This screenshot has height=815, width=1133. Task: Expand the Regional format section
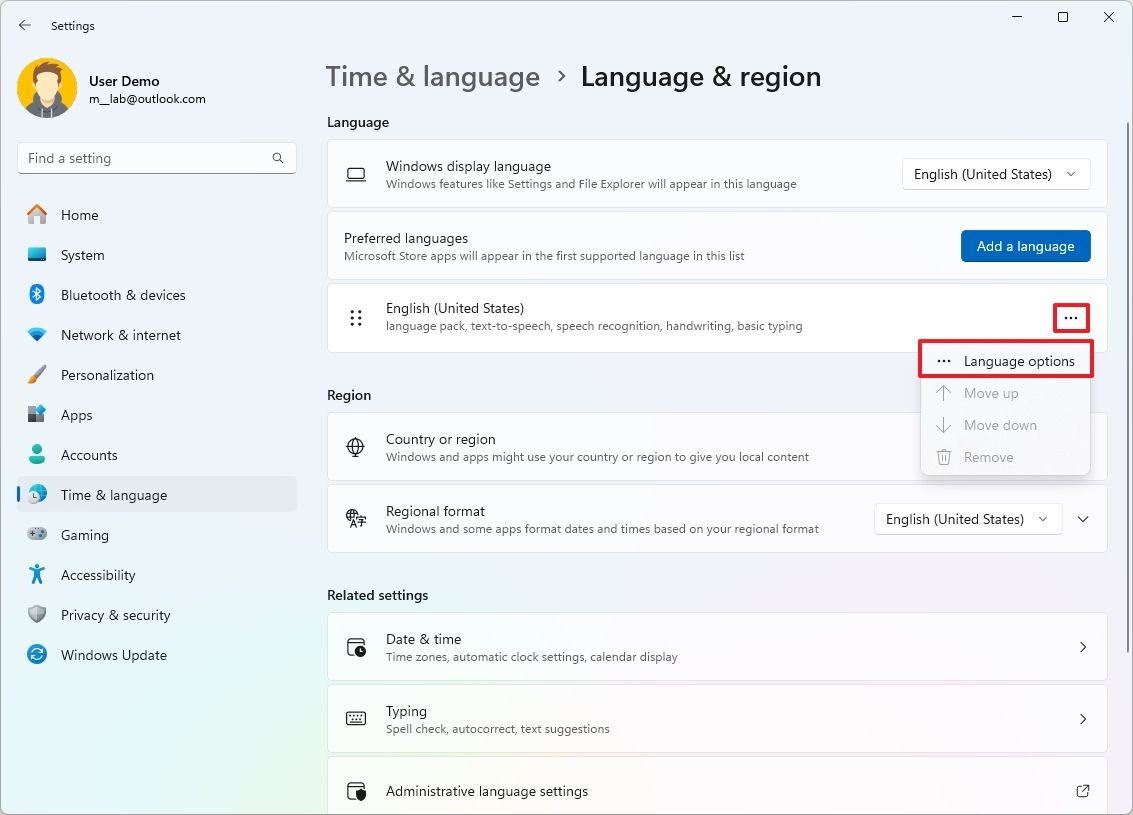pos(1083,519)
